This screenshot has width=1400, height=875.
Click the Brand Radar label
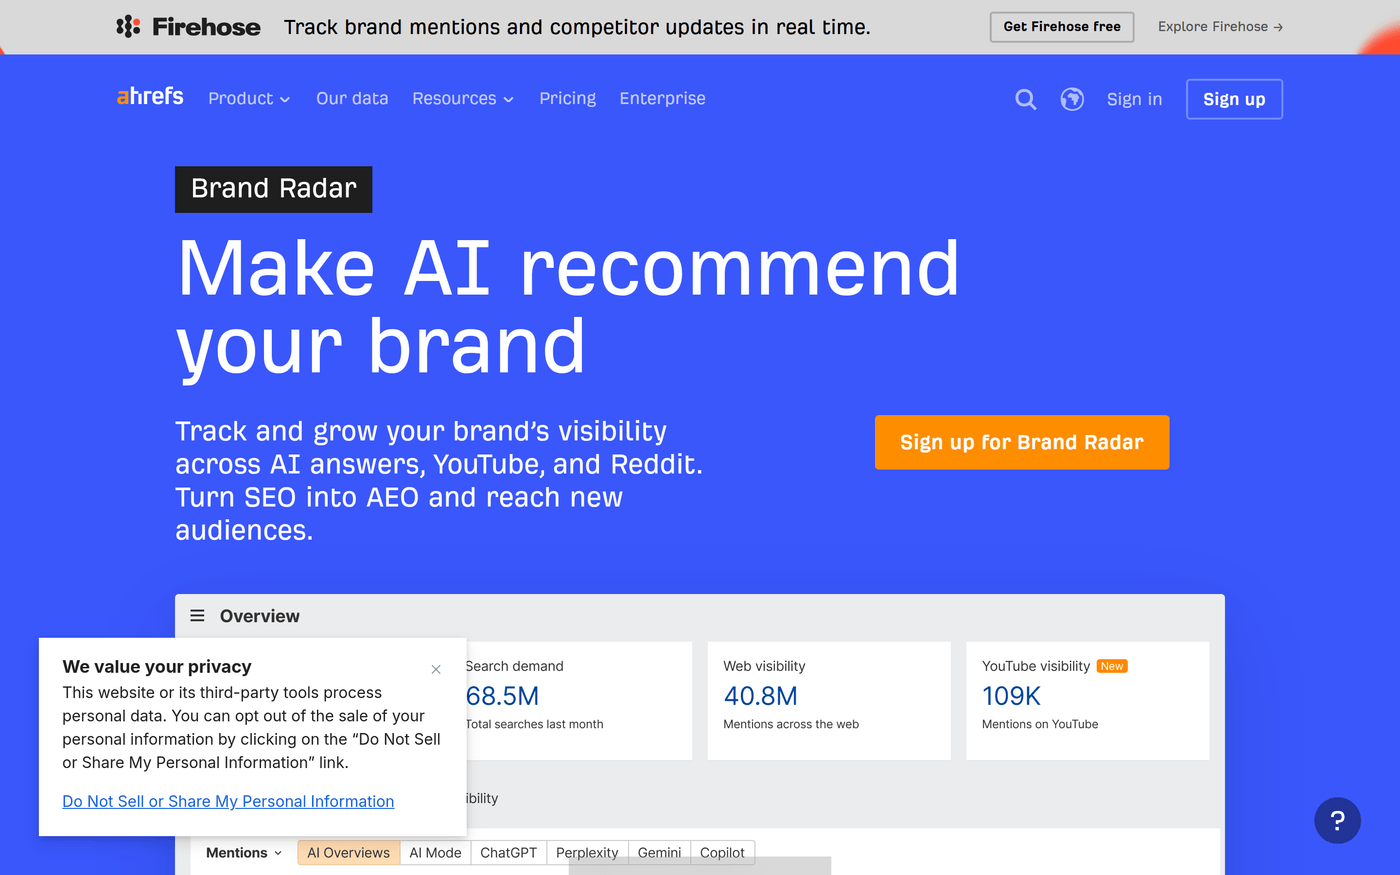pos(273,189)
